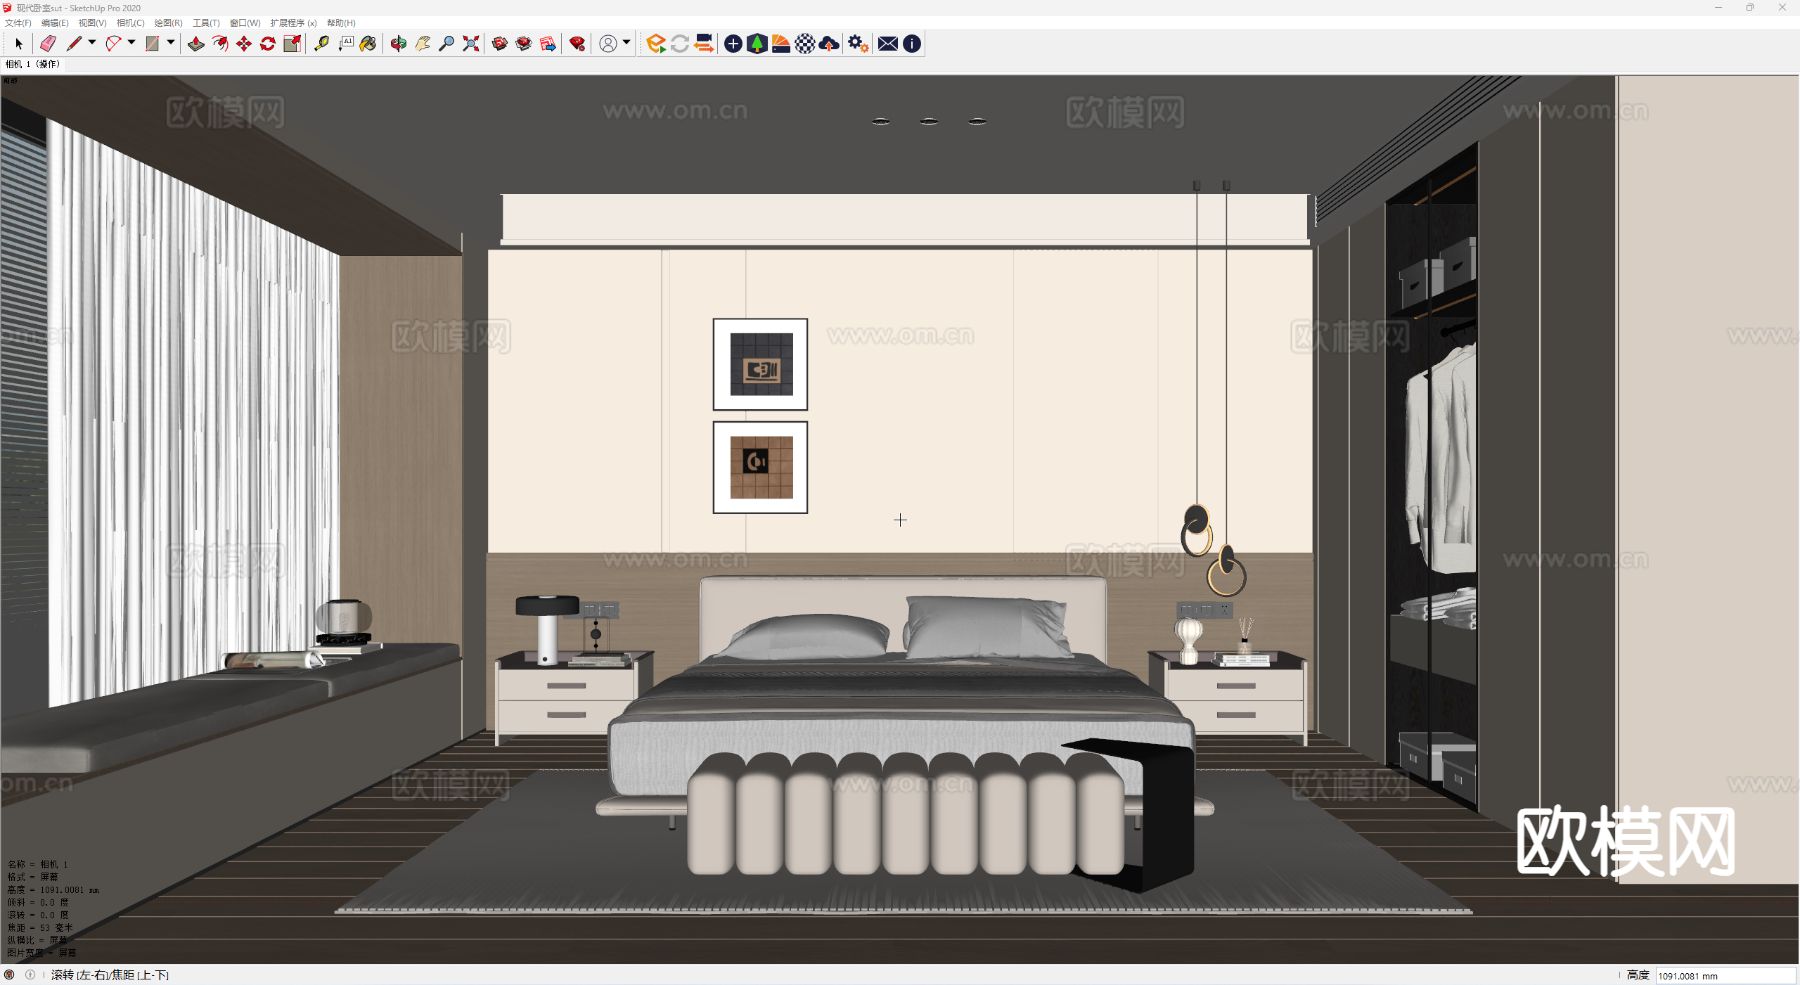The width and height of the screenshot is (1800, 985).
Task: Open the 文件(F) menu
Action: (18, 23)
